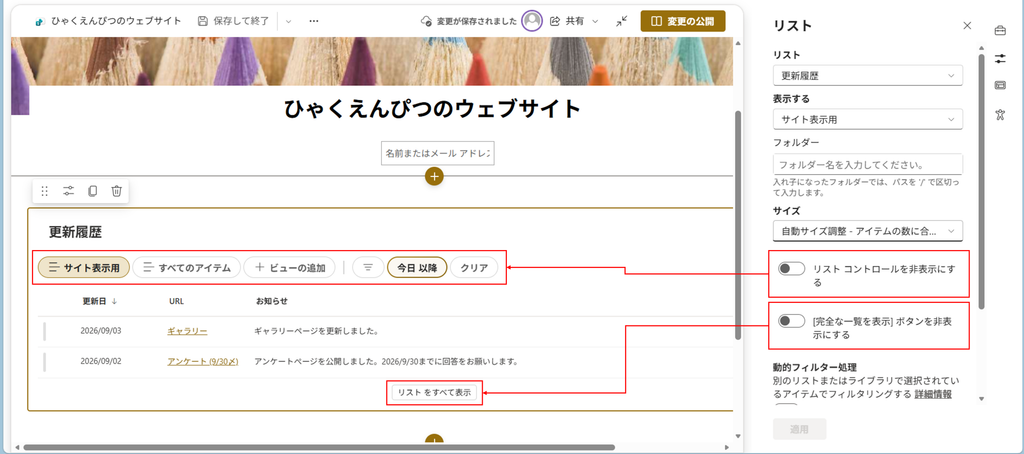This screenshot has width=1024, height=454.
Task: Expand the dropdown arrow beside 保存して終了
Action: point(289,21)
